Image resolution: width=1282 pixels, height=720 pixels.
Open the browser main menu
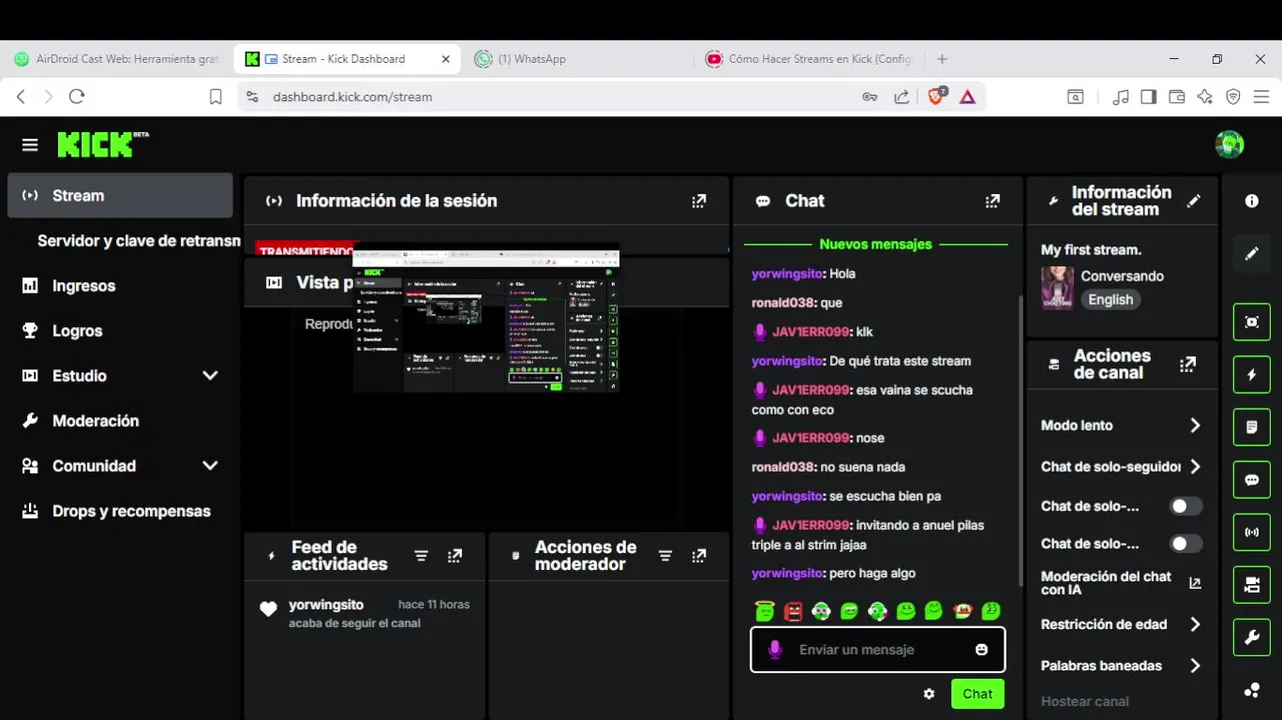[x=1262, y=97]
